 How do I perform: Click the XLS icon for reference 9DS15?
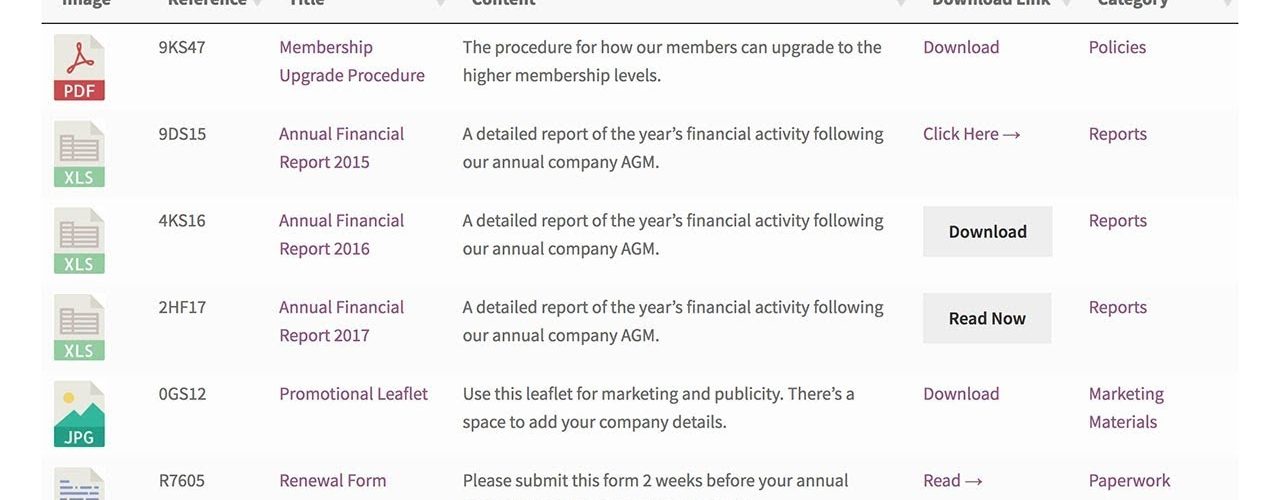[x=79, y=155]
